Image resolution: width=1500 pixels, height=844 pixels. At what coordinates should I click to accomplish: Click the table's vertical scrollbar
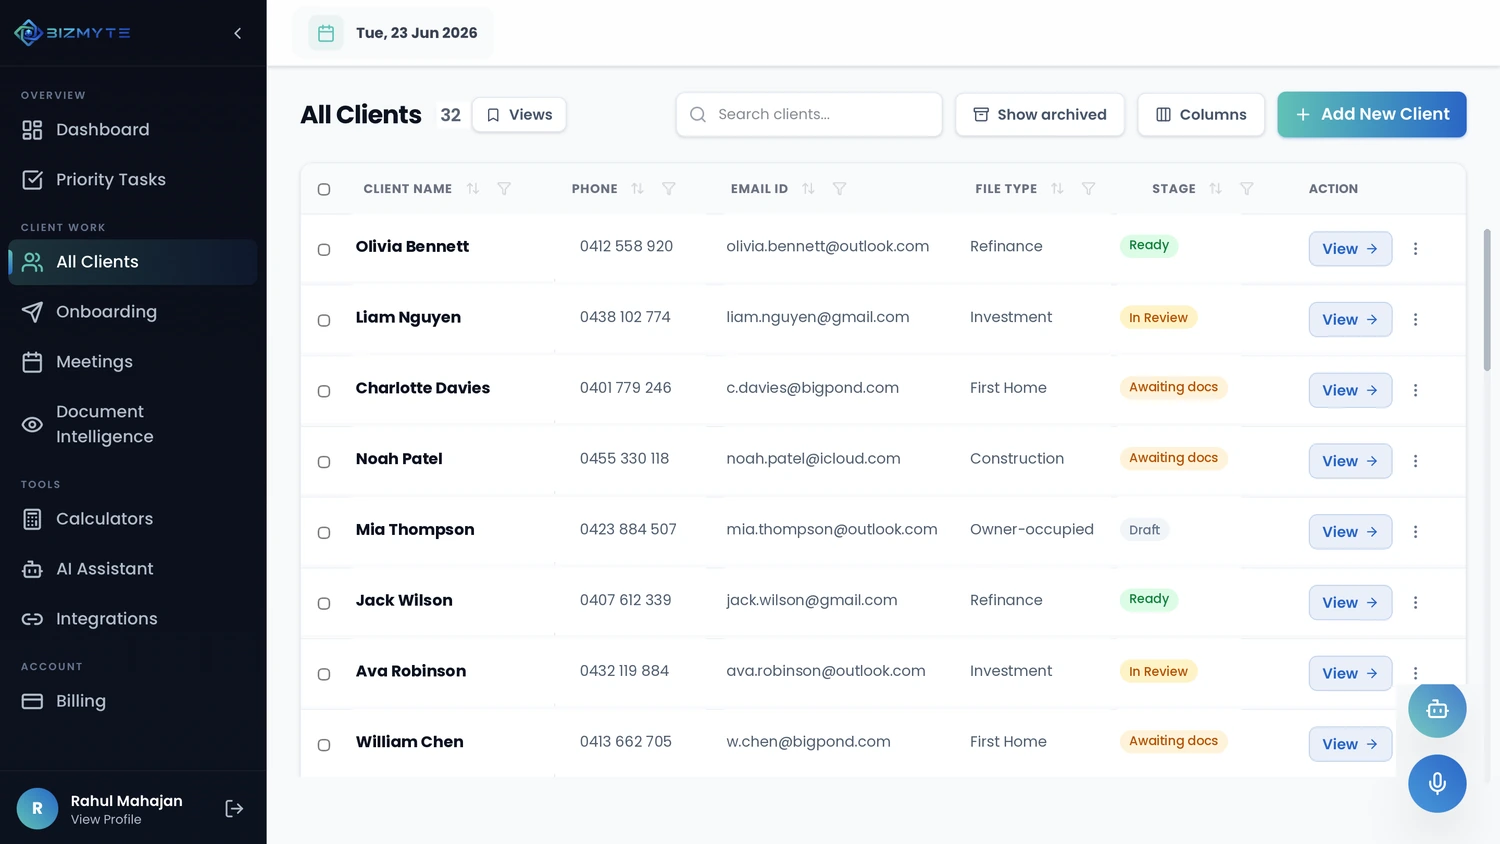pyautogui.click(x=1487, y=300)
